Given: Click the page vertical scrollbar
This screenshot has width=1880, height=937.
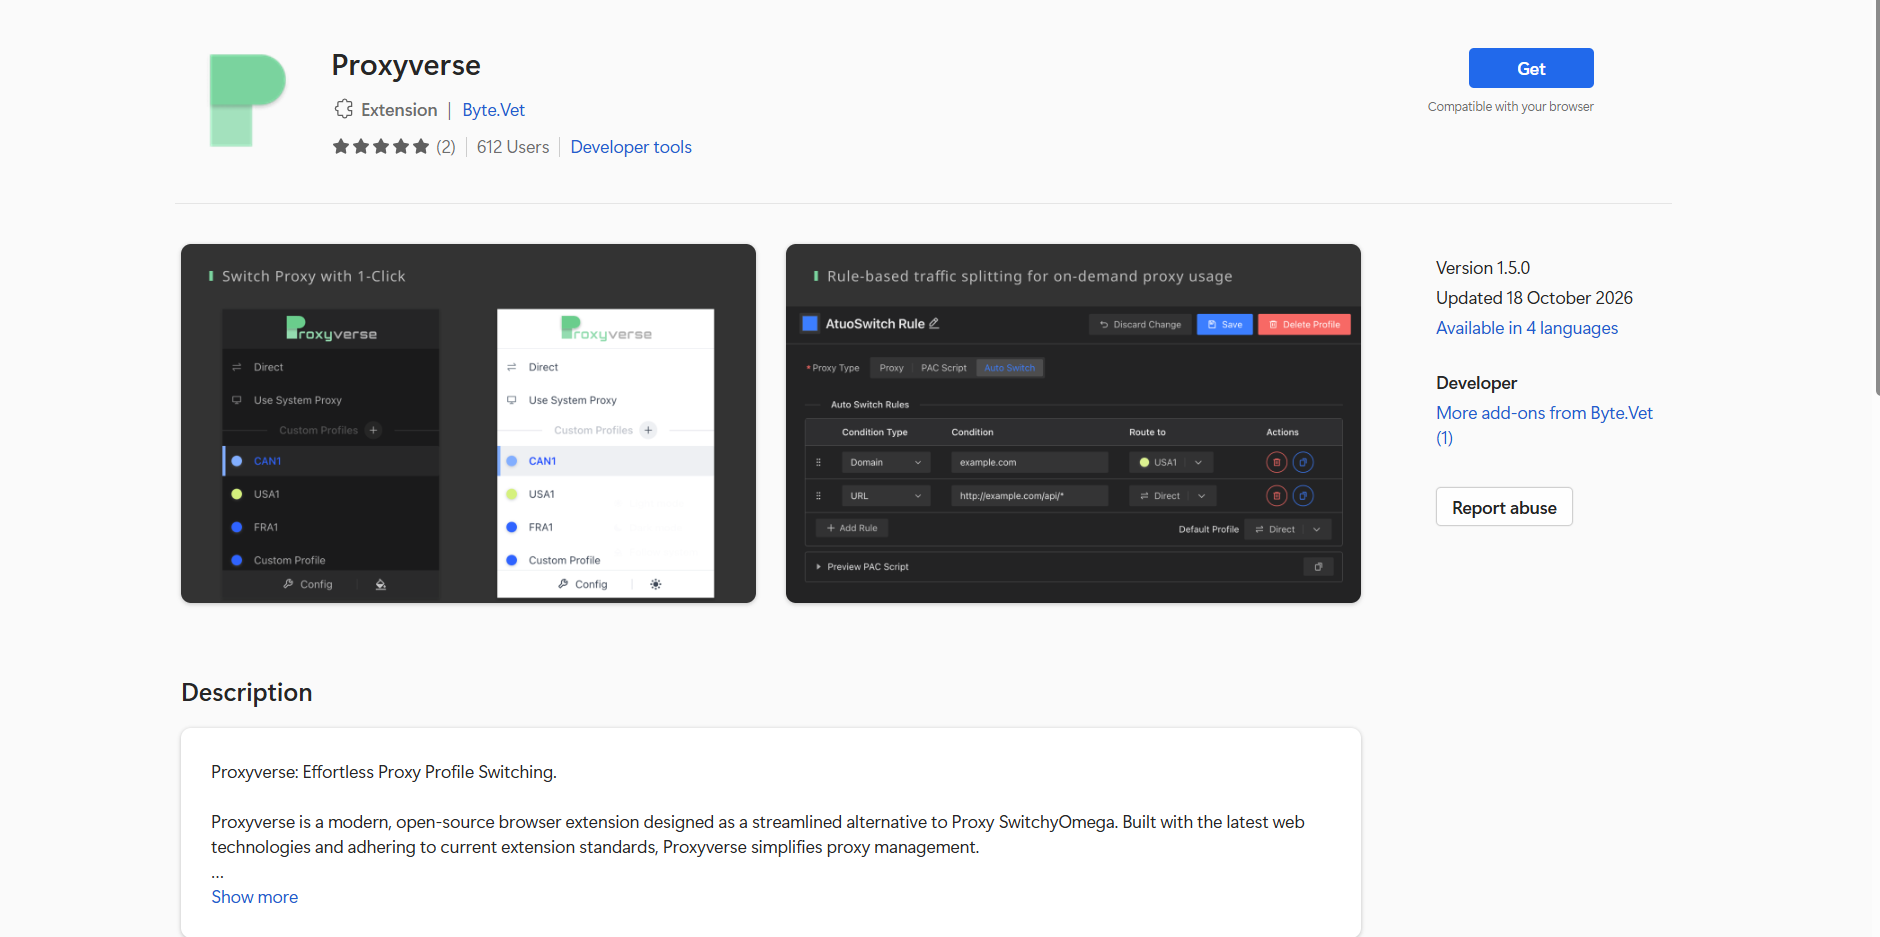Looking at the screenshot, I should tap(1877, 200).
